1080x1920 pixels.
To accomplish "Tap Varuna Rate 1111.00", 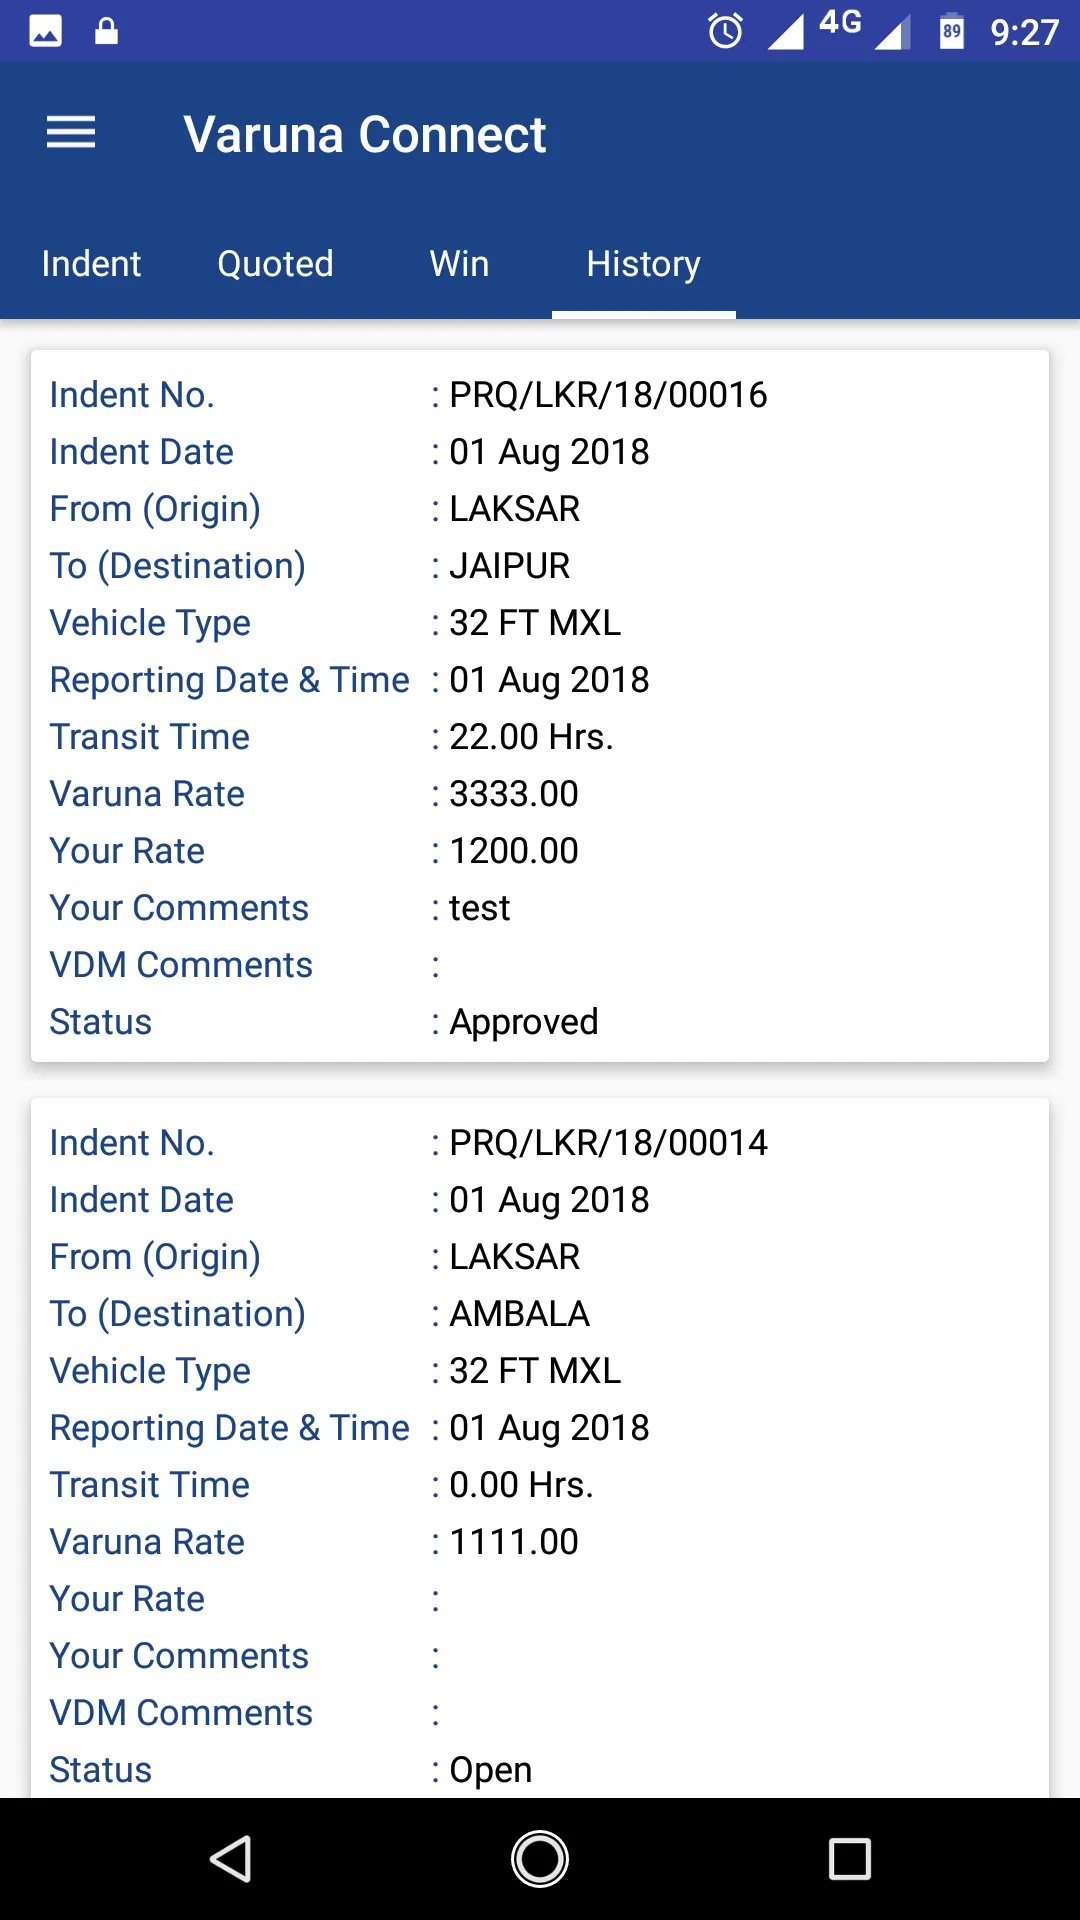I will click(513, 1542).
